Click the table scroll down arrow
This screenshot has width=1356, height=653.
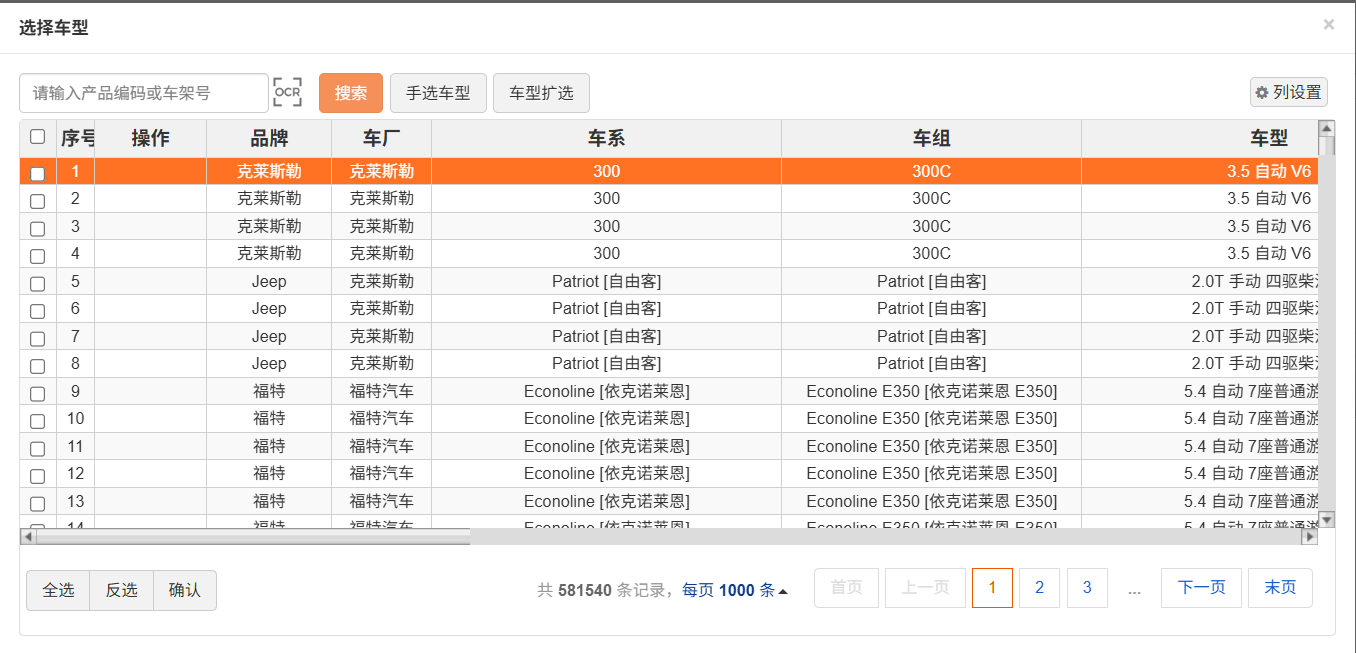1327,519
